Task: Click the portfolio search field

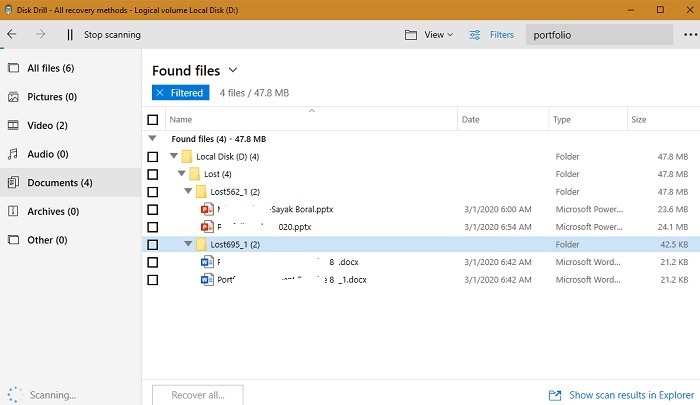Action: pyautogui.click(x=599, y=35)
